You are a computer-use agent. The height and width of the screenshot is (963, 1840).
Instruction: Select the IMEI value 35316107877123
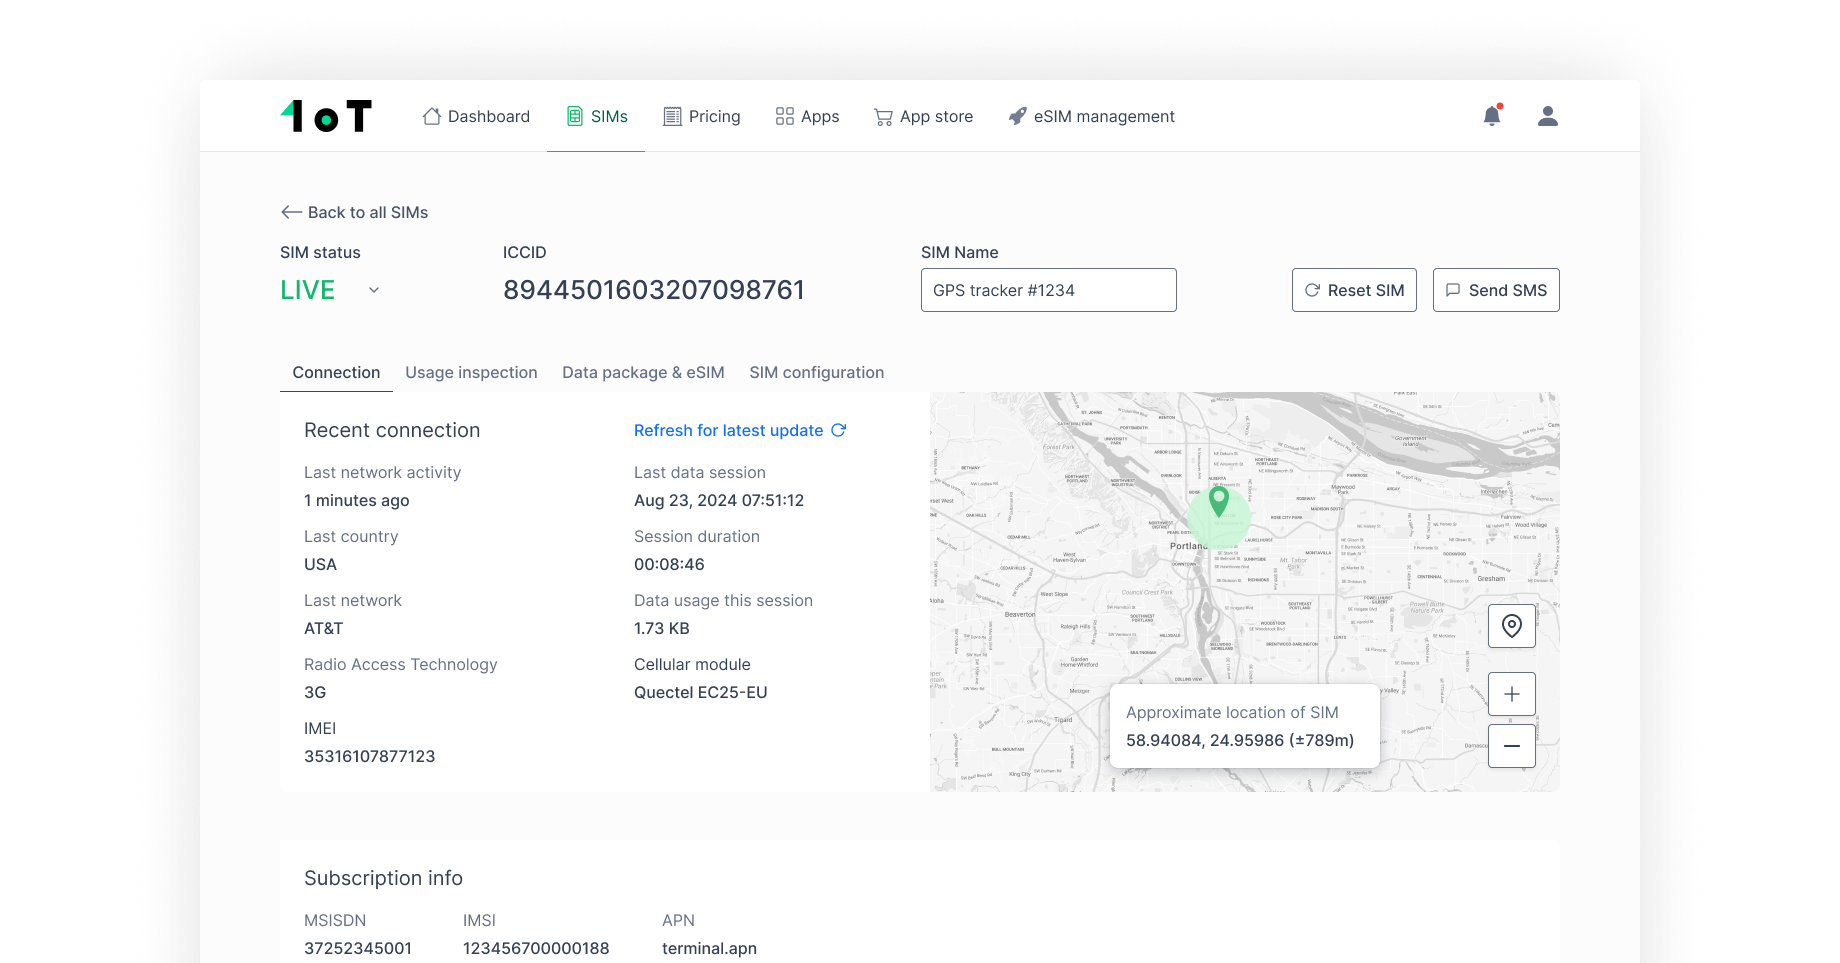click(370, 756)
